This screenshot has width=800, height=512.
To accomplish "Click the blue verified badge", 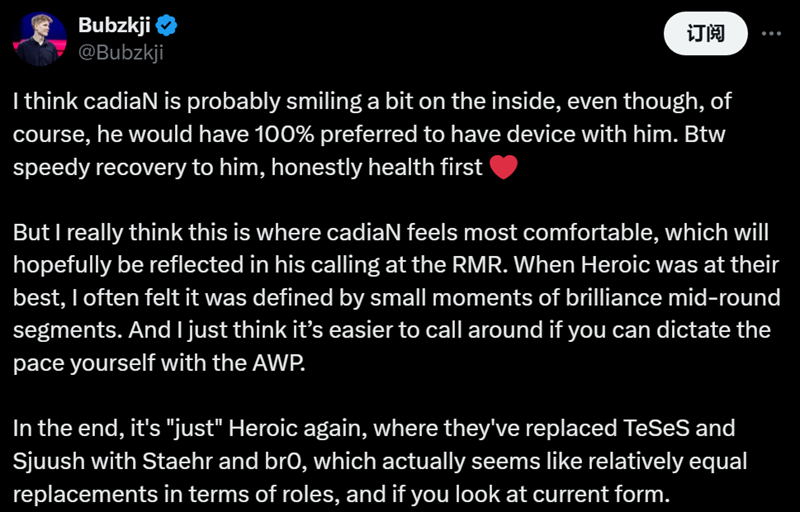I will point(166,25).
